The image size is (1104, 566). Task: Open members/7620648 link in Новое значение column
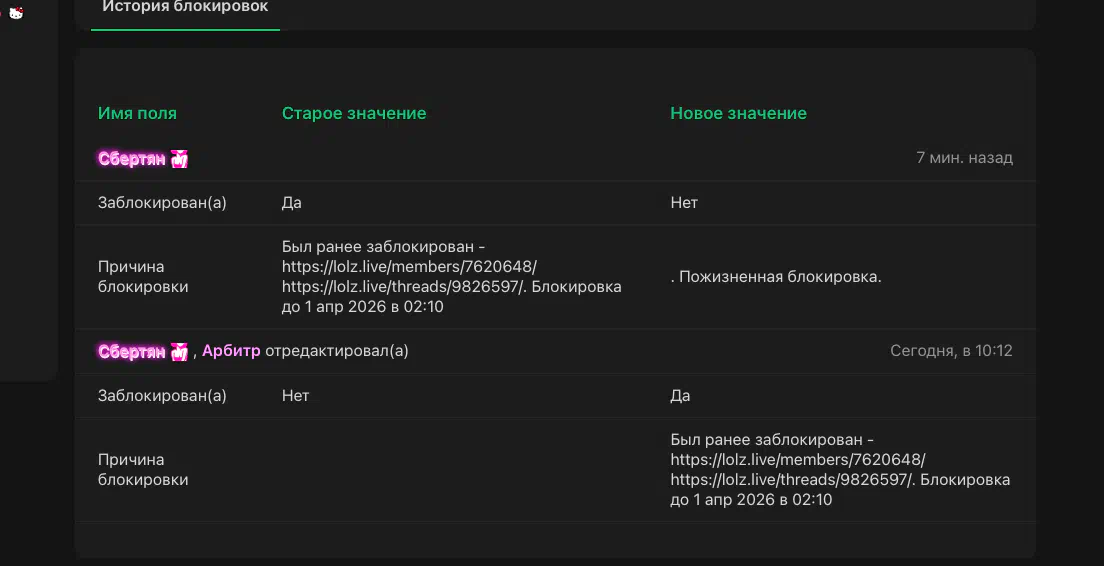point(797,460)
